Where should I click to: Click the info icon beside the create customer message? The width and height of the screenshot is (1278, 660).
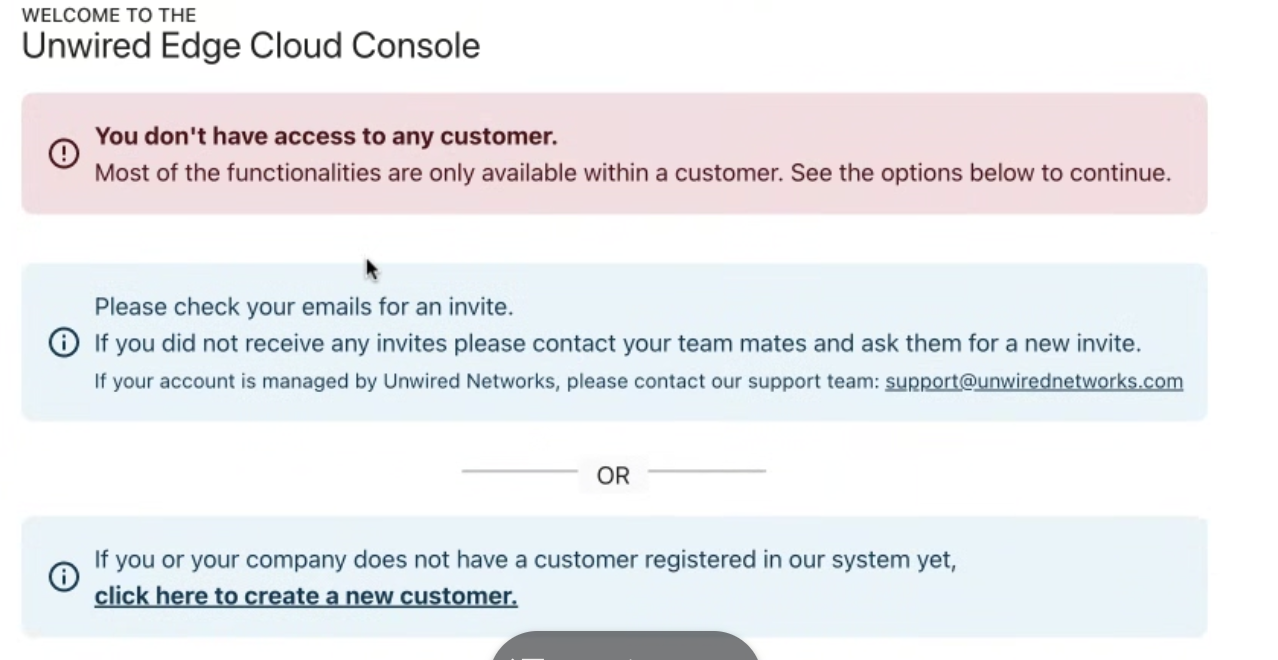(63, 577)
